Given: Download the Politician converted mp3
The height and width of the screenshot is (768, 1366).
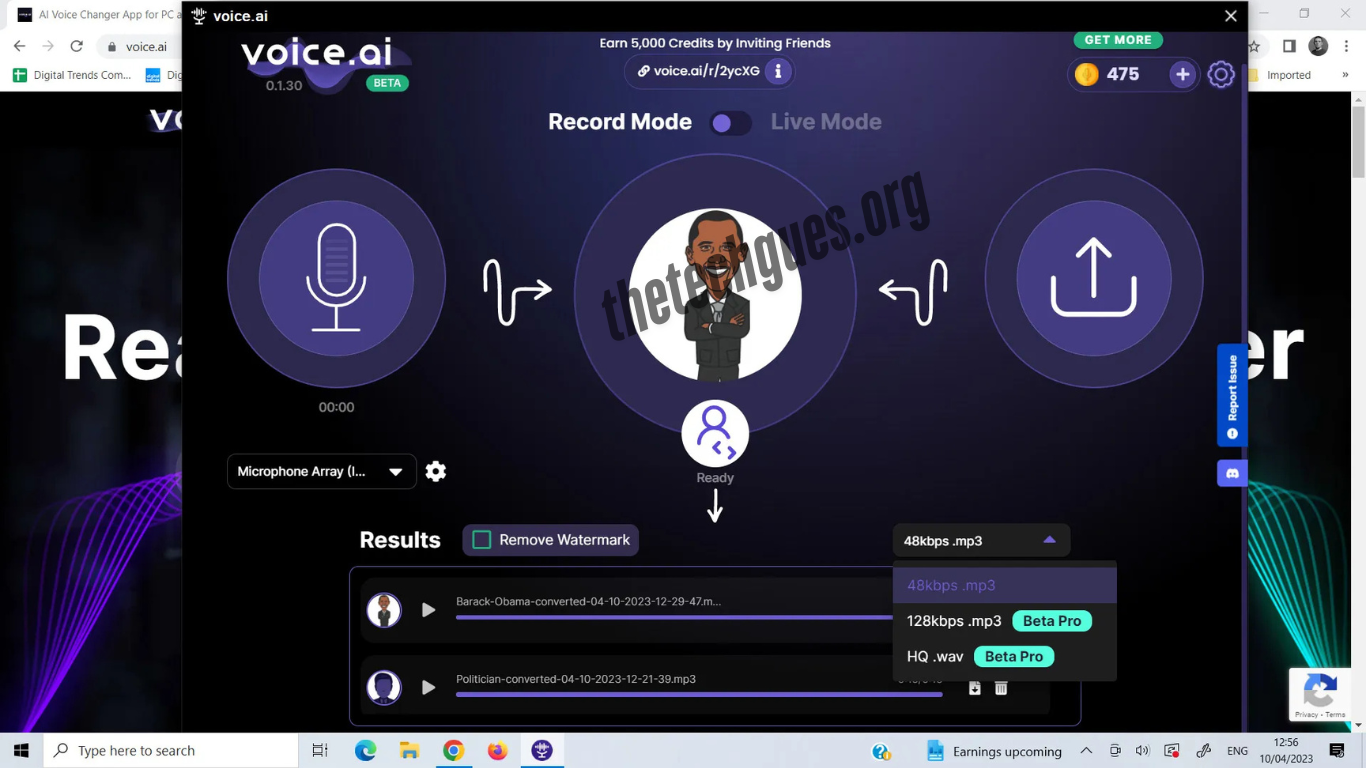Looking at the screenshot, I should 975,688.
